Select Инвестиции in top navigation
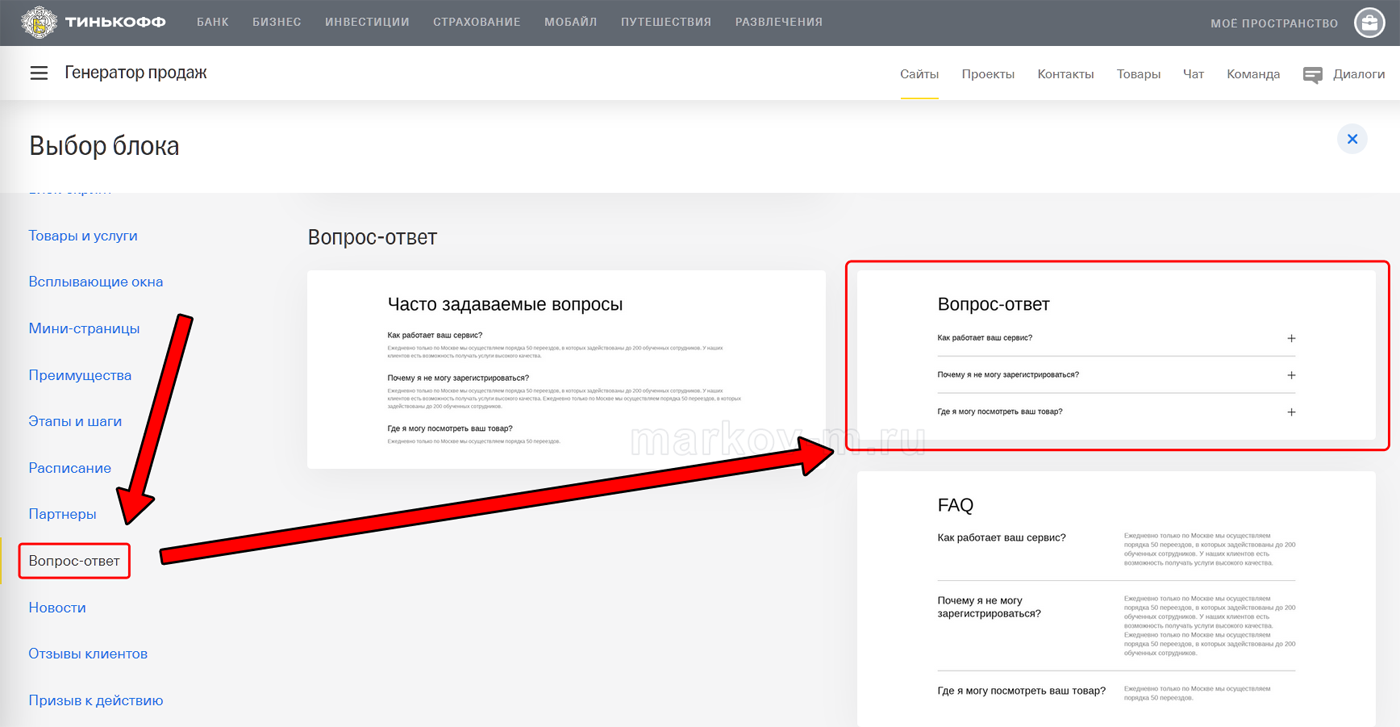Image resolution: width=1400 pixels, height=727 pixels. 367,22
